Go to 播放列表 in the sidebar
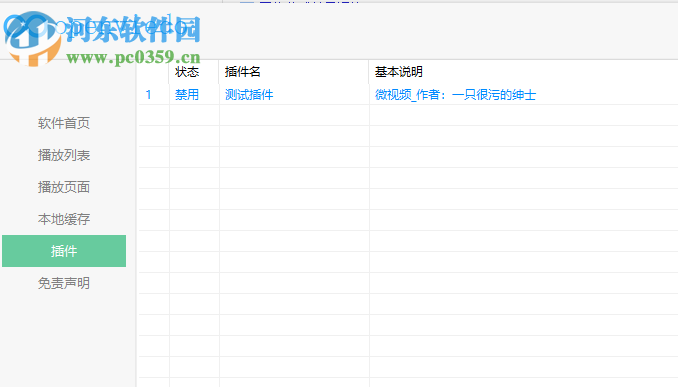The width and height of the screenshot is (678, 387). pyautogui.click(x=64, y=155)
